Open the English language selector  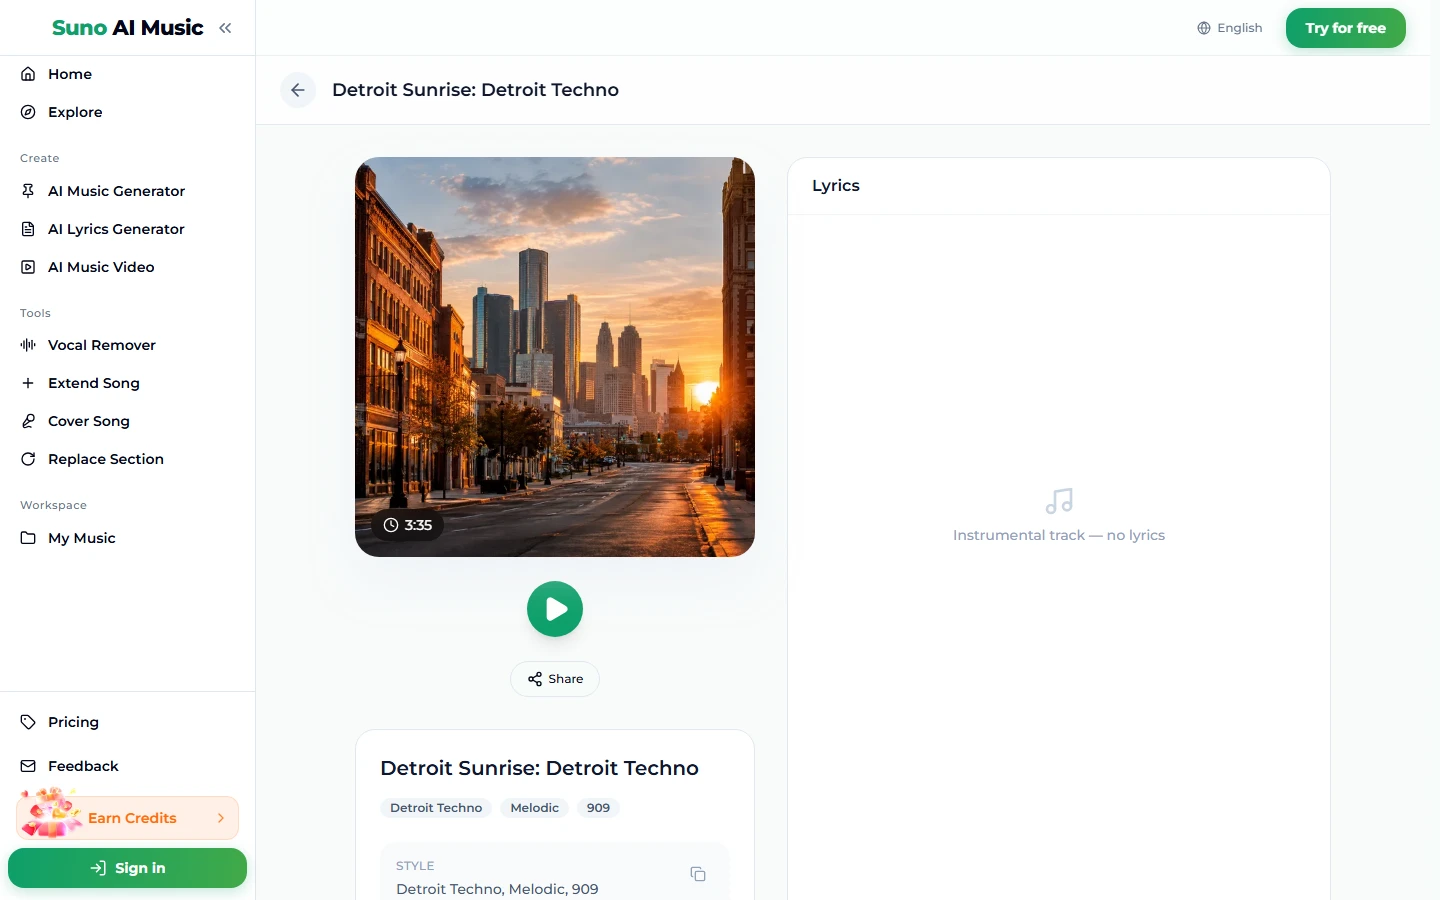(x=1230, y=28)
